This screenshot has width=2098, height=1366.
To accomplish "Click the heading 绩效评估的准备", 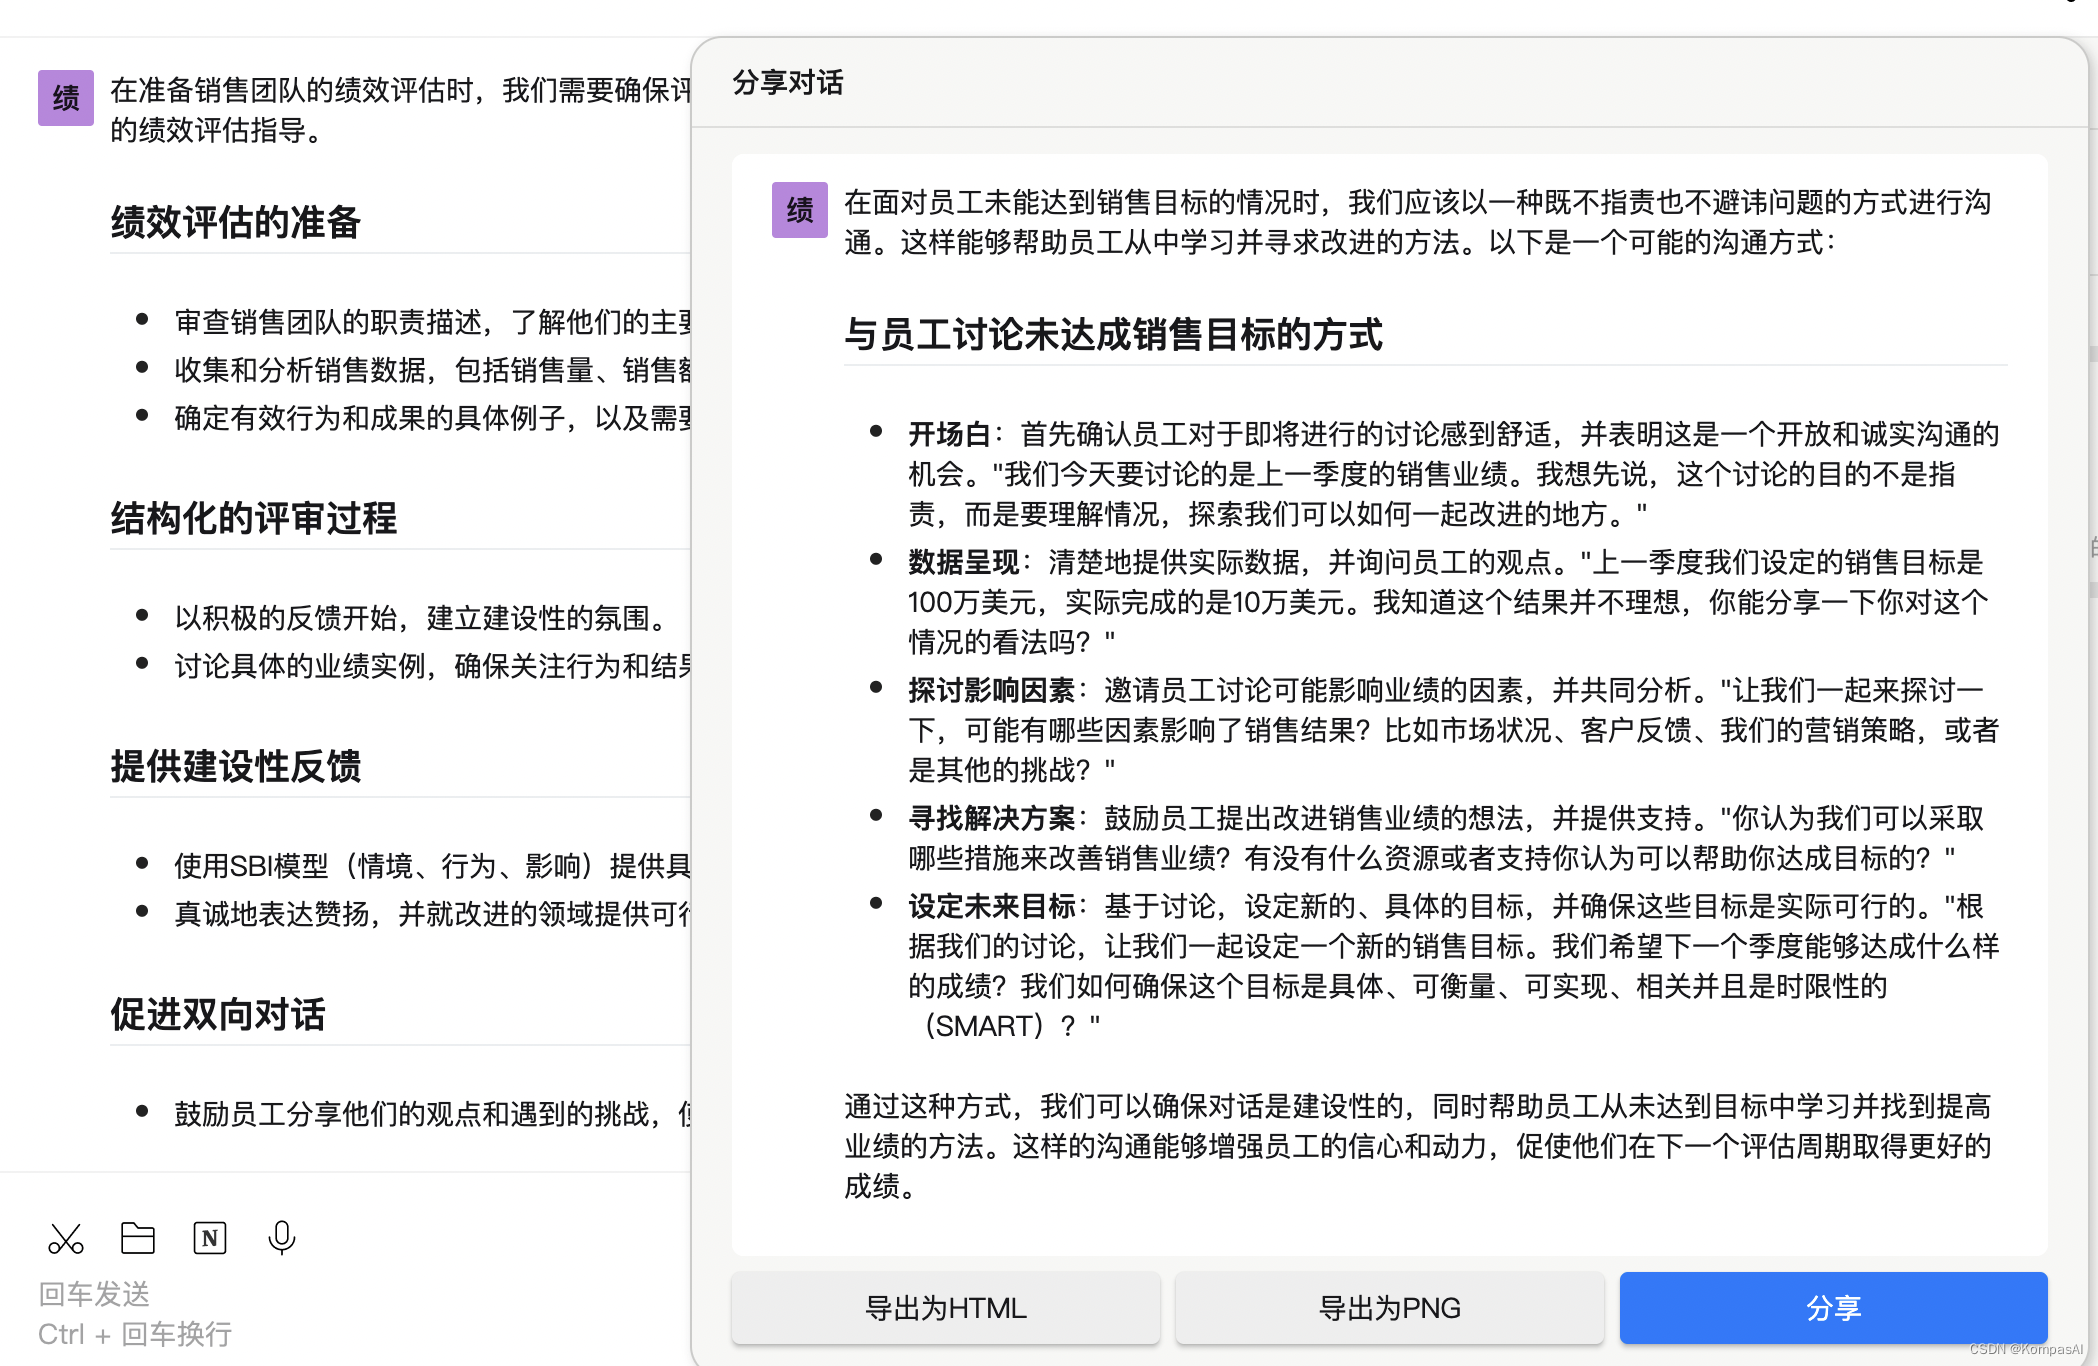I will point(236,222).
